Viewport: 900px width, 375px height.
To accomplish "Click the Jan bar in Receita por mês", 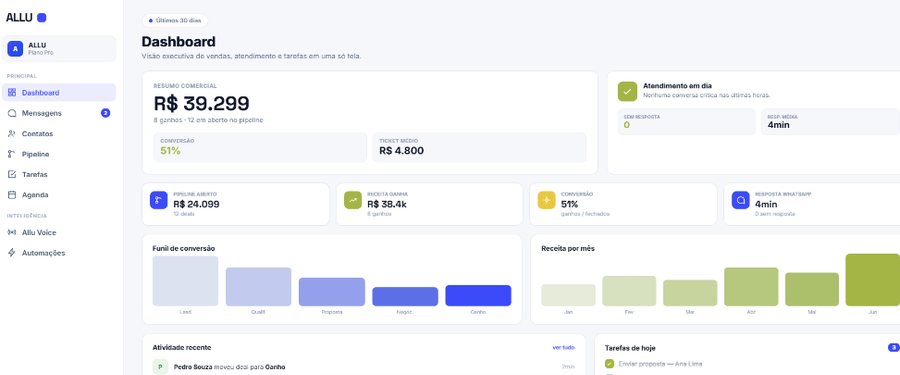I will (568, 295).
